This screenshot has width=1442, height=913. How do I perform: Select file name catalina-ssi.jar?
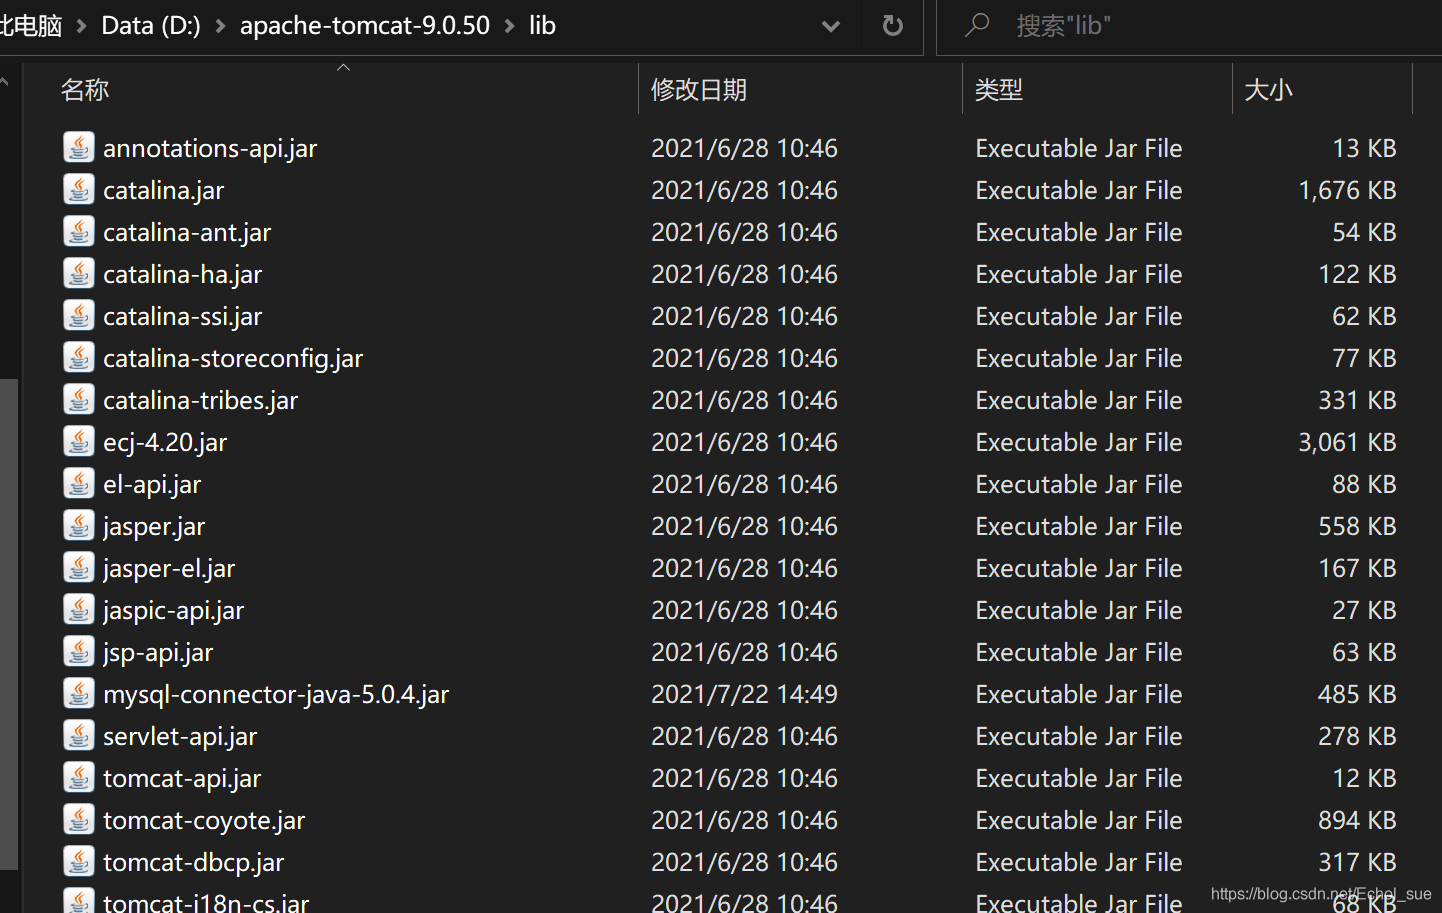pyautogui.click(x=183, y=316)
